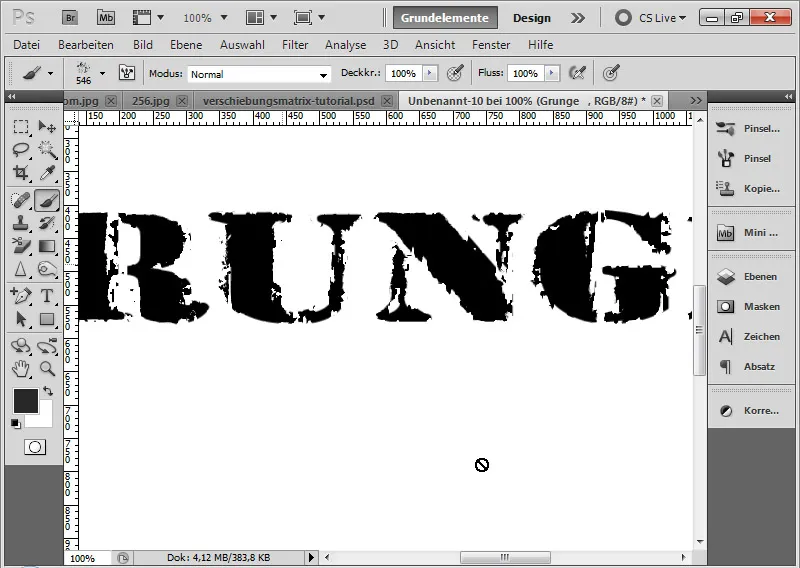Viewport: 800px width, 568px height.
Task: Open the zoom level dropdown
Action: point(223,18)
